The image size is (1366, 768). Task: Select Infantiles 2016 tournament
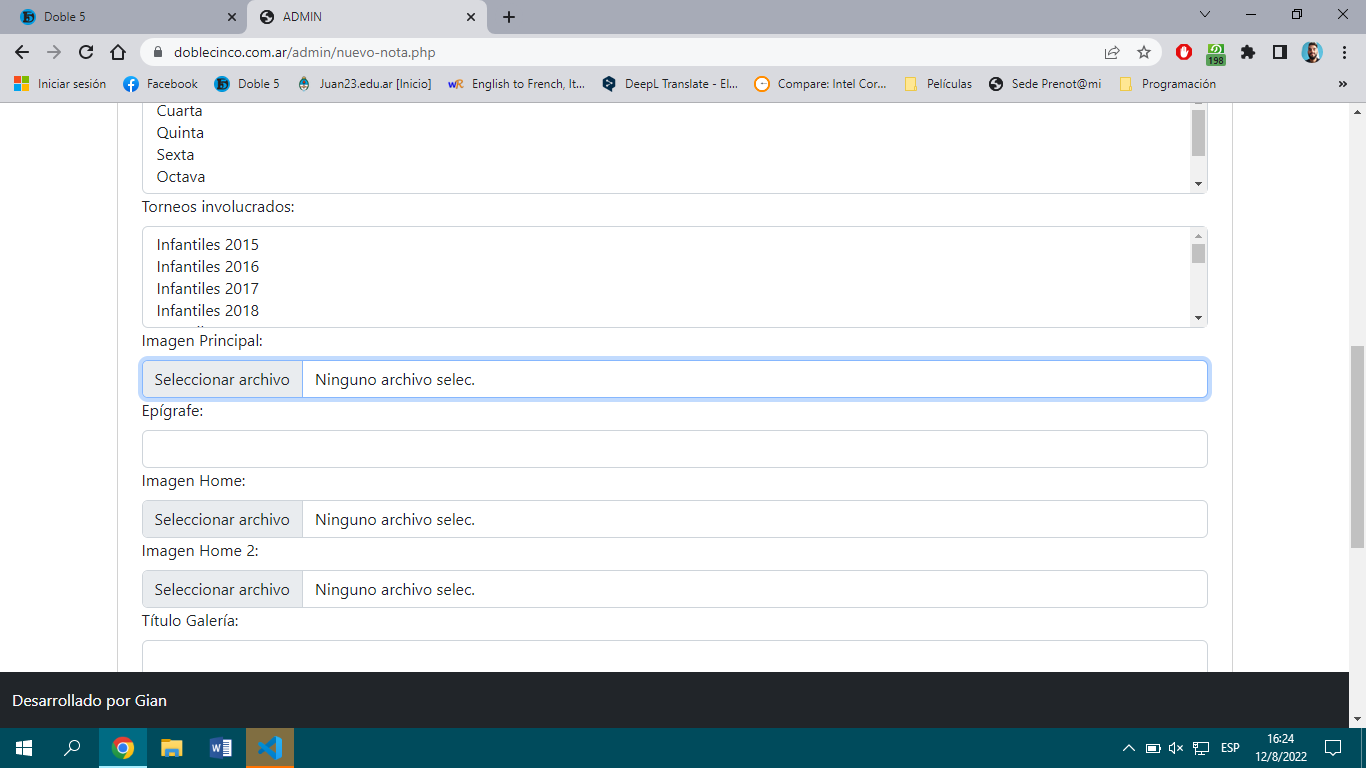(x=207, y=267)
